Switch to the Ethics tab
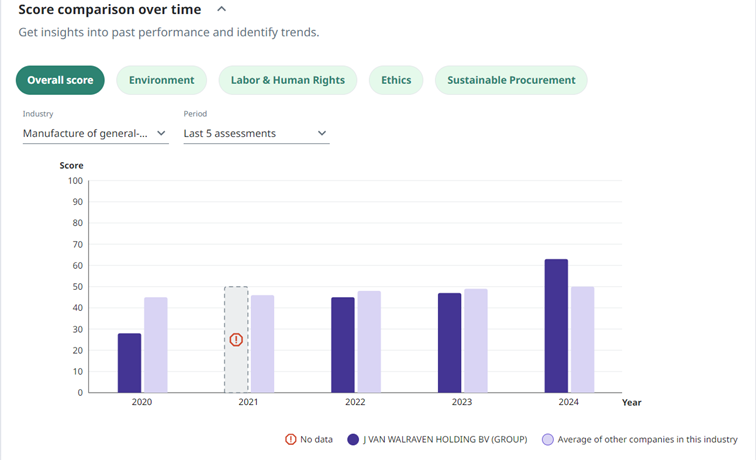Screen dimensions: 756x460 (396, 80)
